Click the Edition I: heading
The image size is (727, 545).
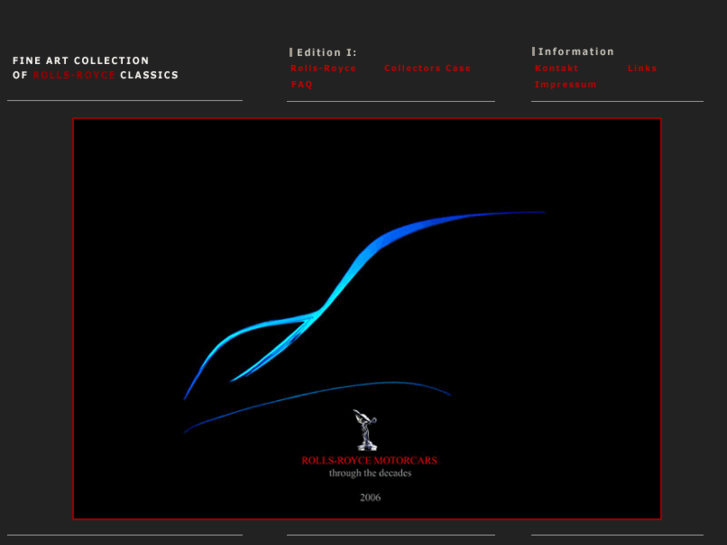tap(326, 52)
